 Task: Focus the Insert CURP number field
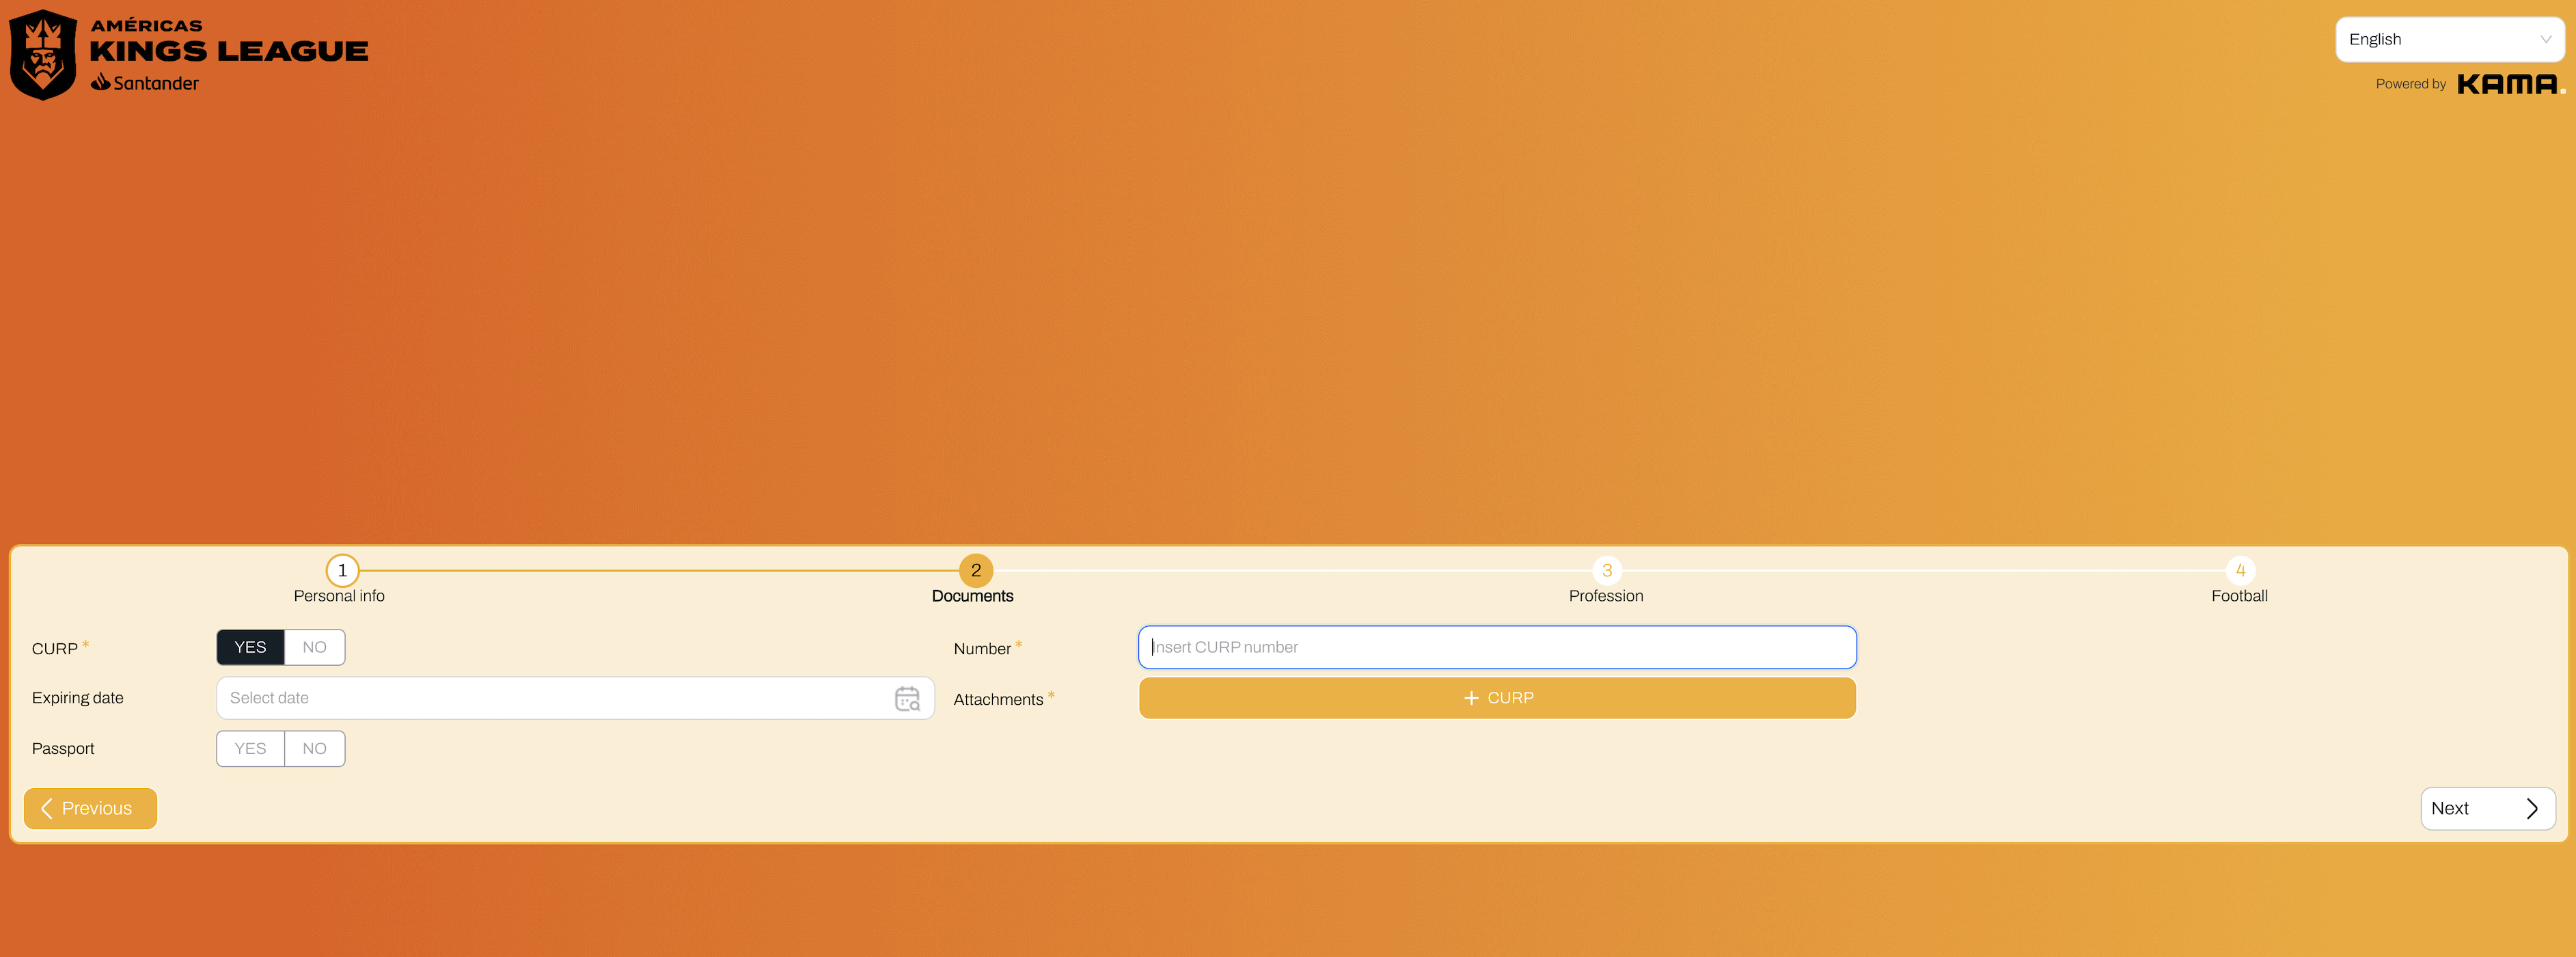click(x=1496, y=647)
